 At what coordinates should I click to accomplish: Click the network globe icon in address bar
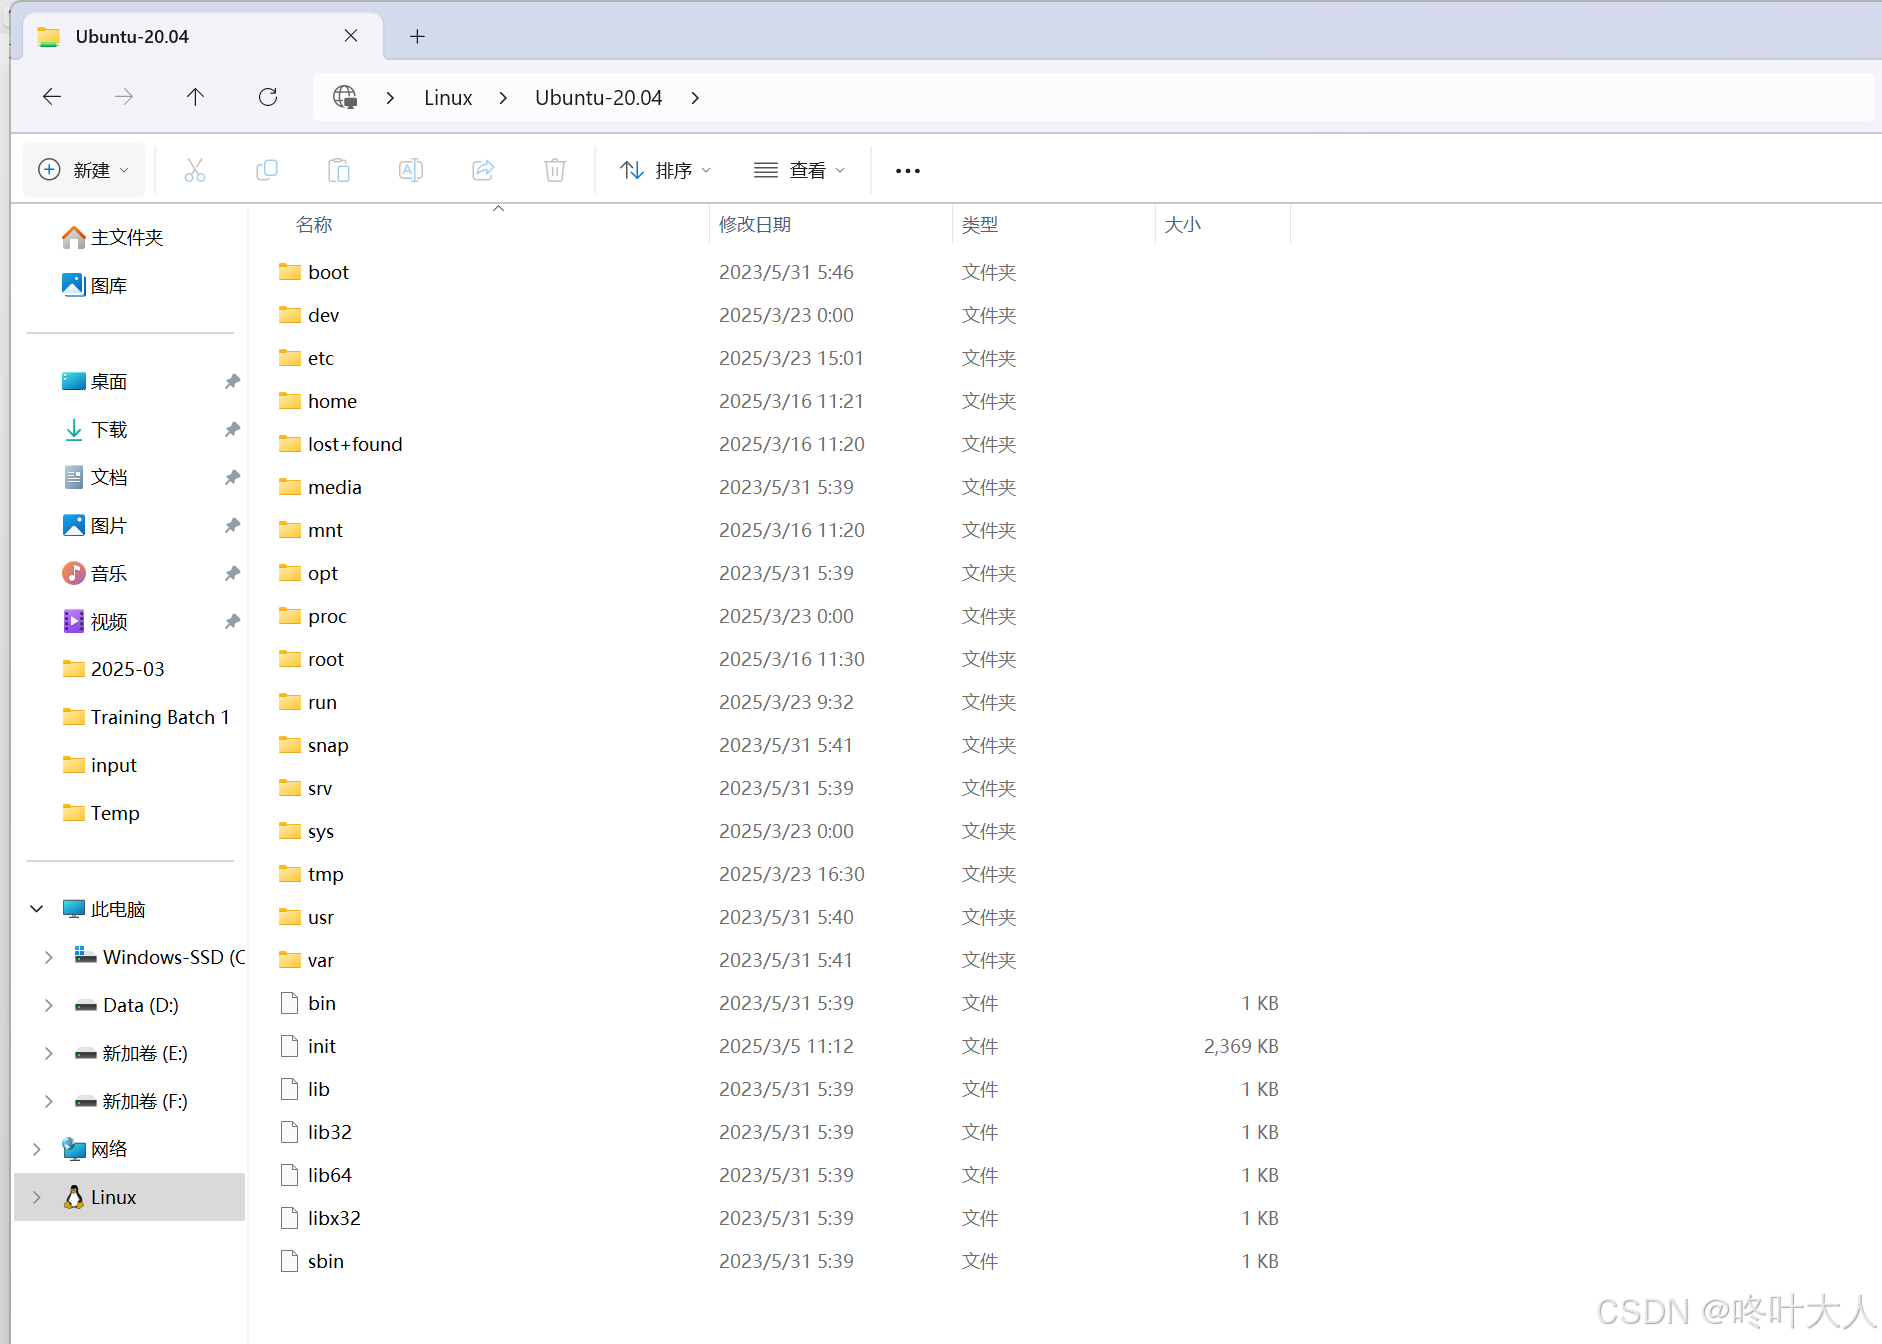coord(345,97)
